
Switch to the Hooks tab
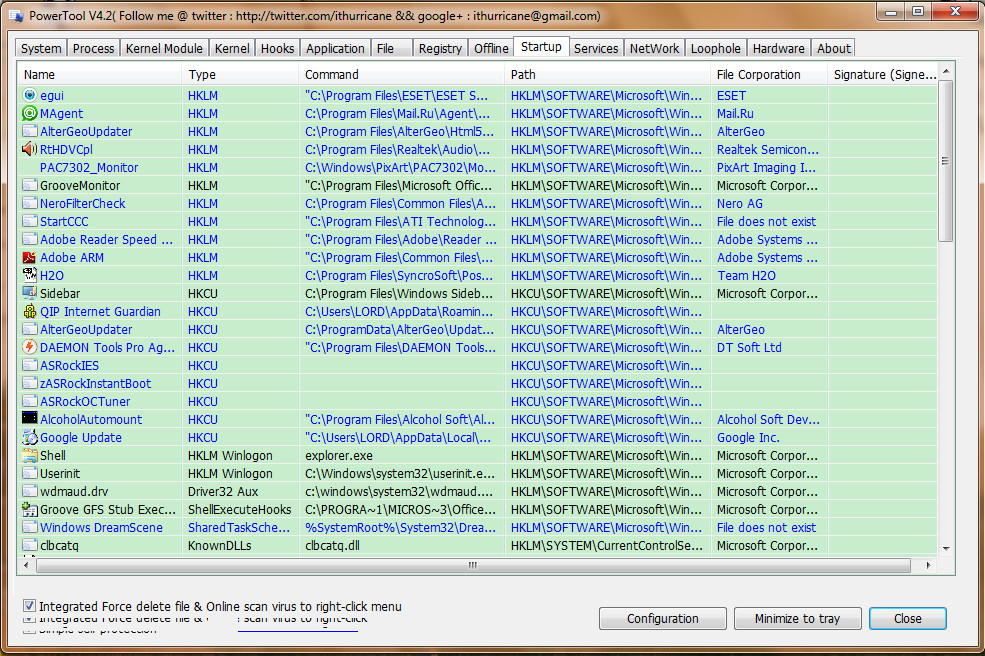pos(277,48)
